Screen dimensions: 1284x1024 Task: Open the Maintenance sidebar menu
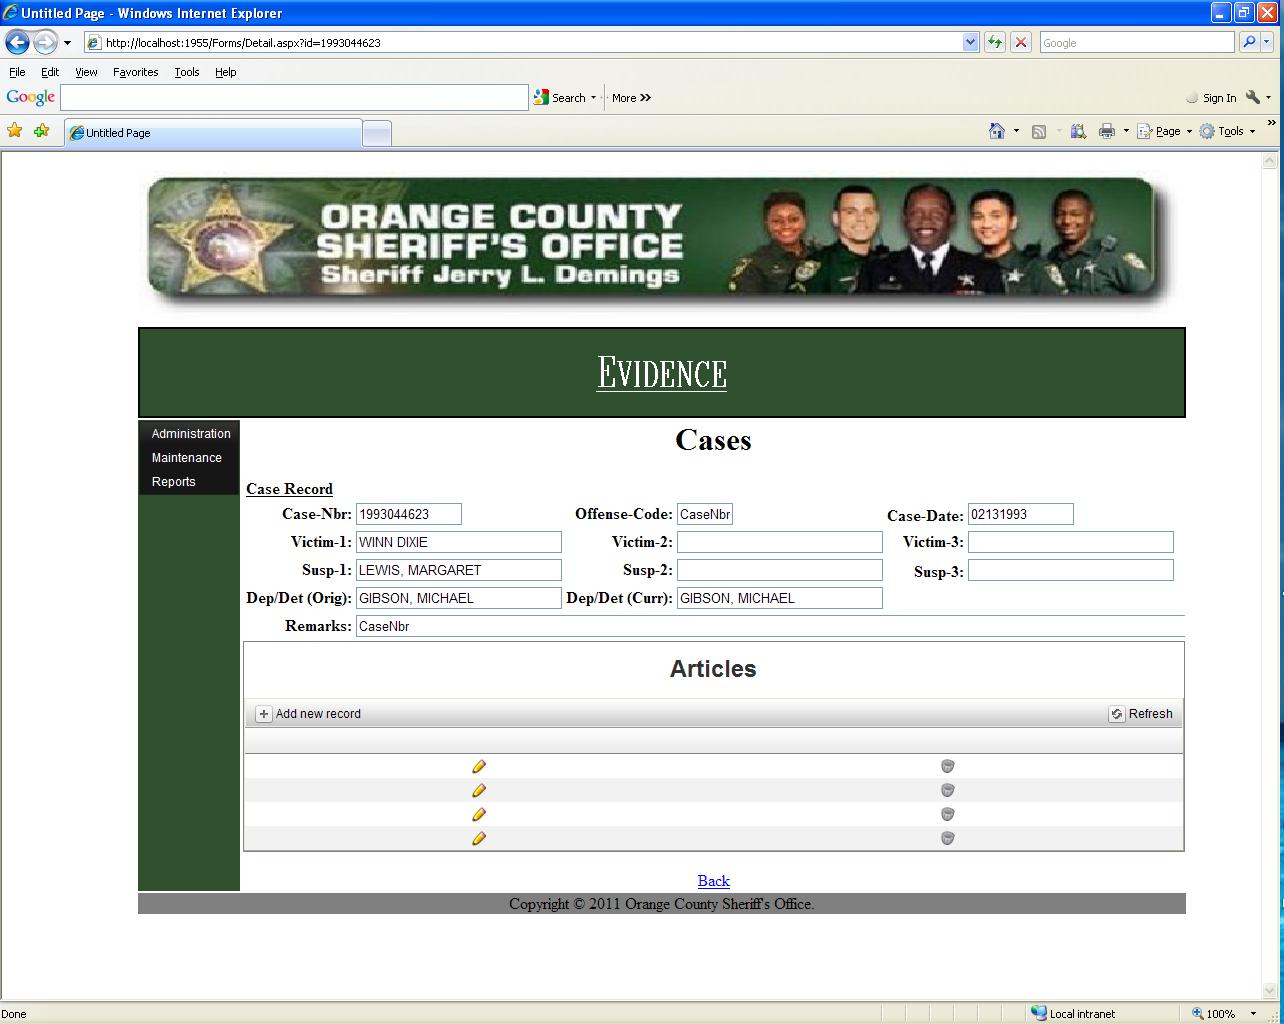186,458
